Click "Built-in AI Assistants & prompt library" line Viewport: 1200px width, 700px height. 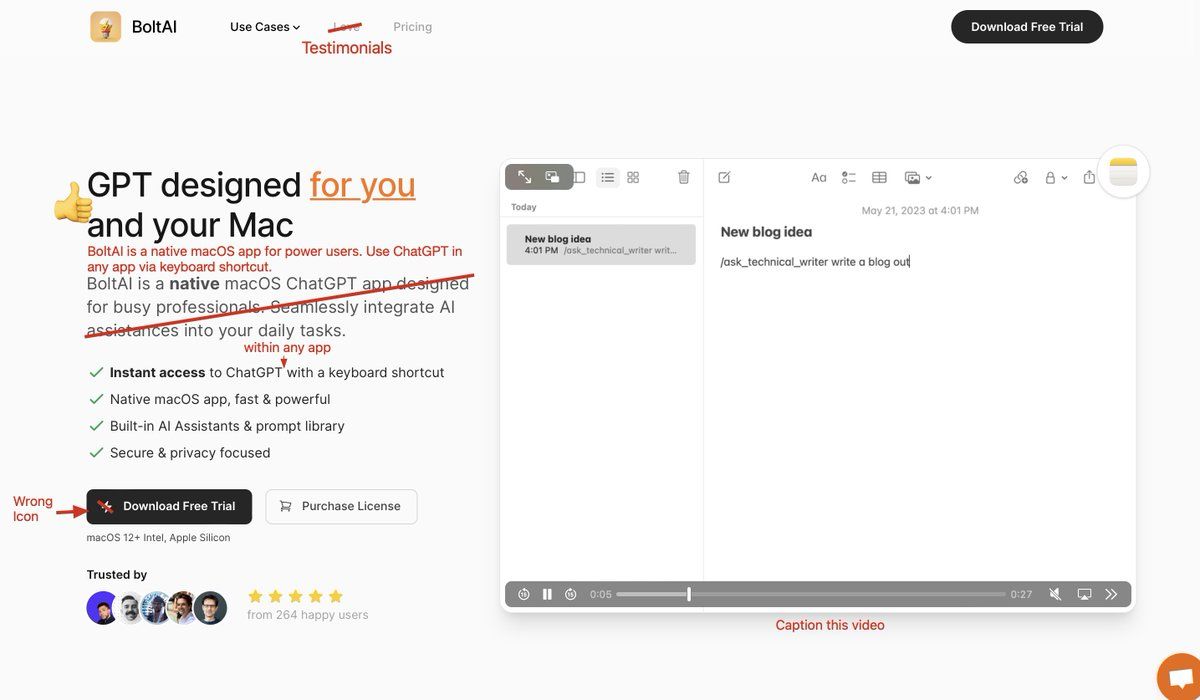227,426
